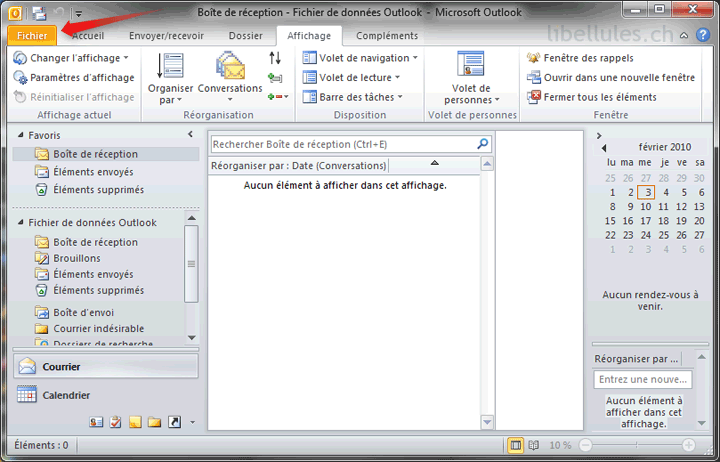
Task: Open the Shortcuts icon
Action: pyautogui.click(x=174, y=422)
